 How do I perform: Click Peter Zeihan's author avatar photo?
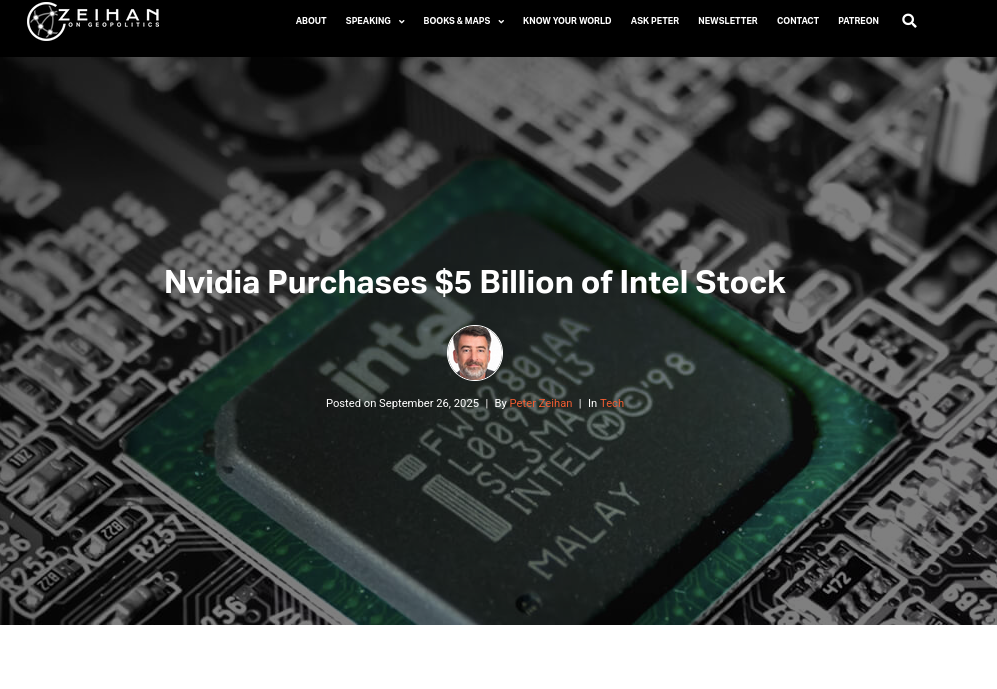[x=474, y=353]
